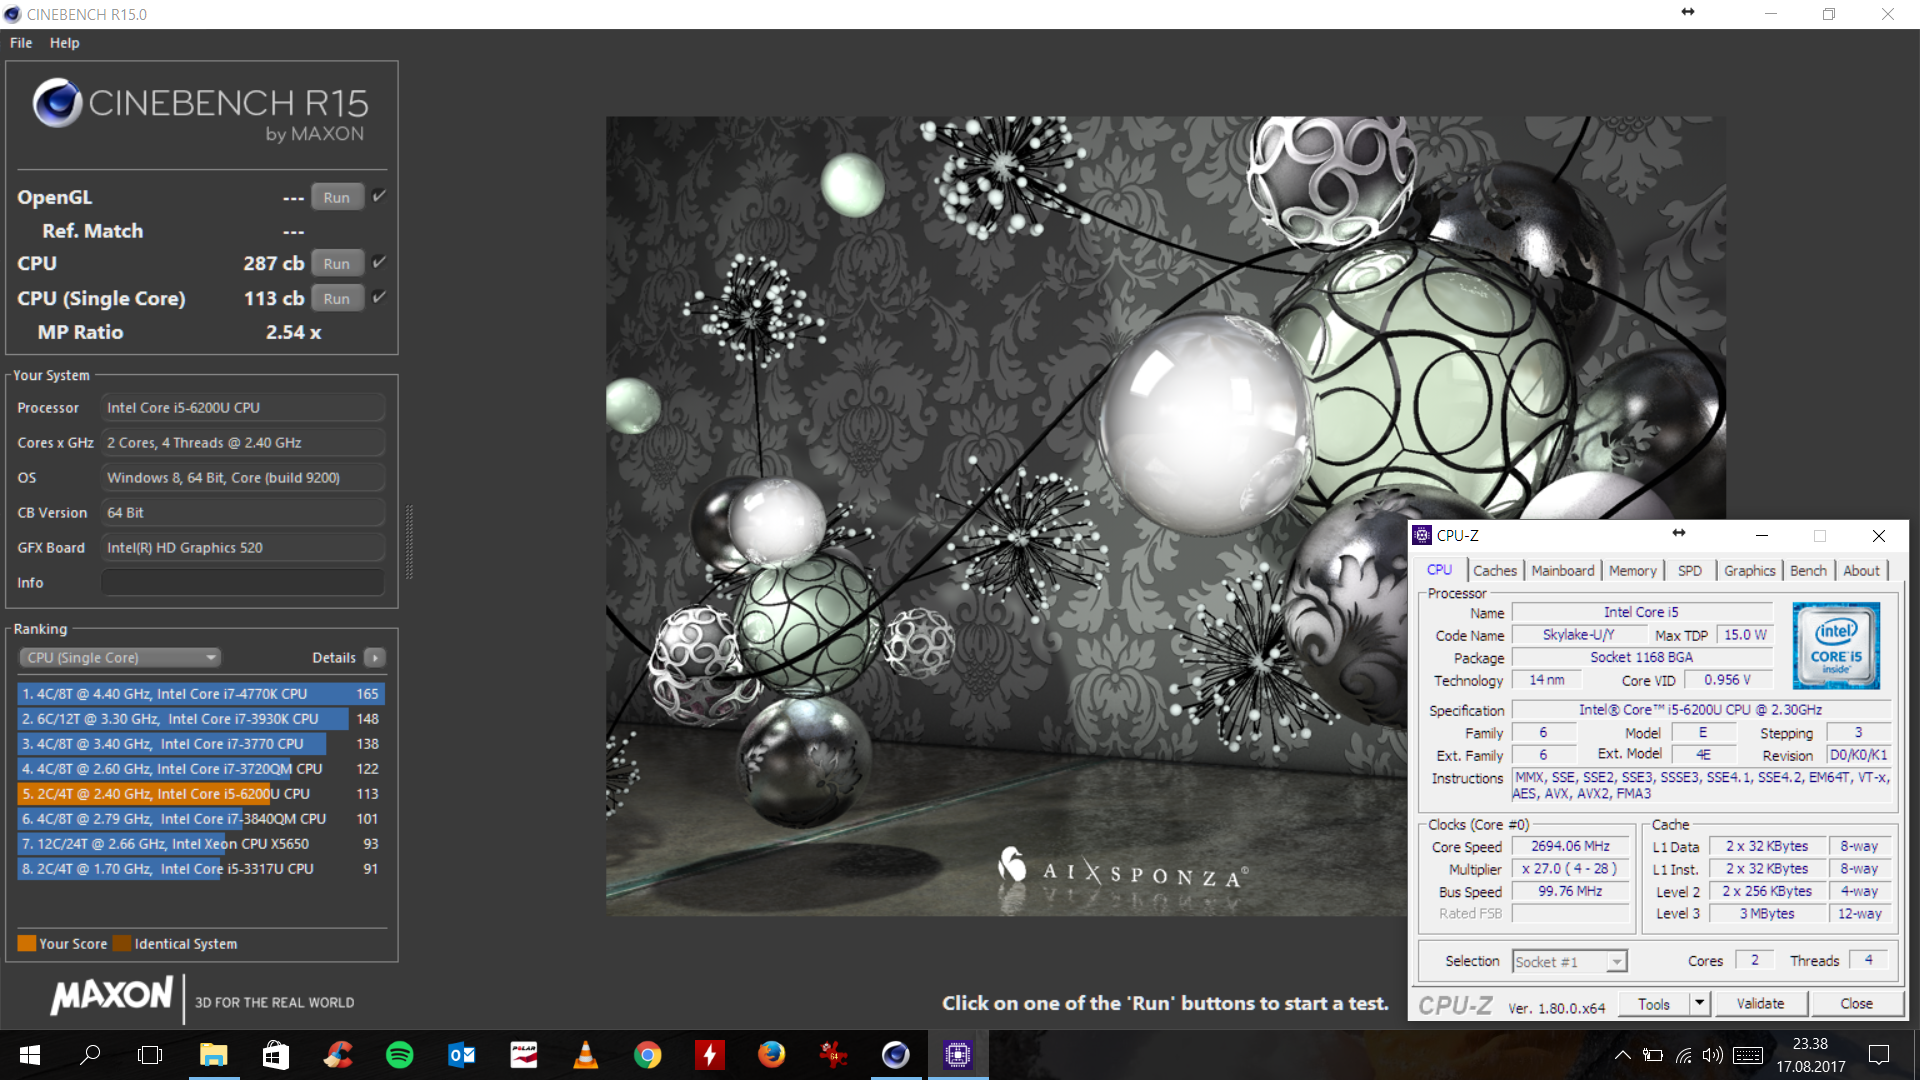1920x1080 pixels.
Task: Open Task View from taskbar
Action: click(150, 1054)
